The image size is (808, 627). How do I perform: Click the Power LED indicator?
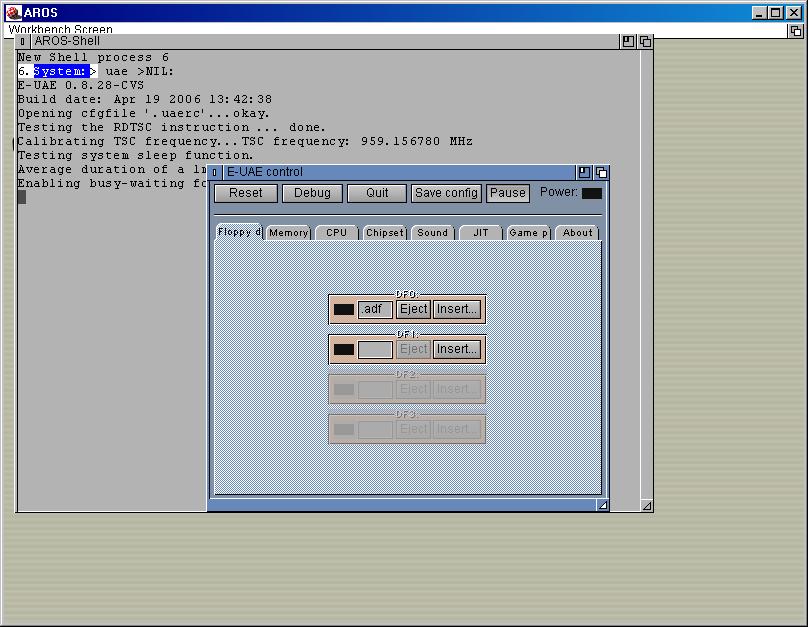[592, 193]
